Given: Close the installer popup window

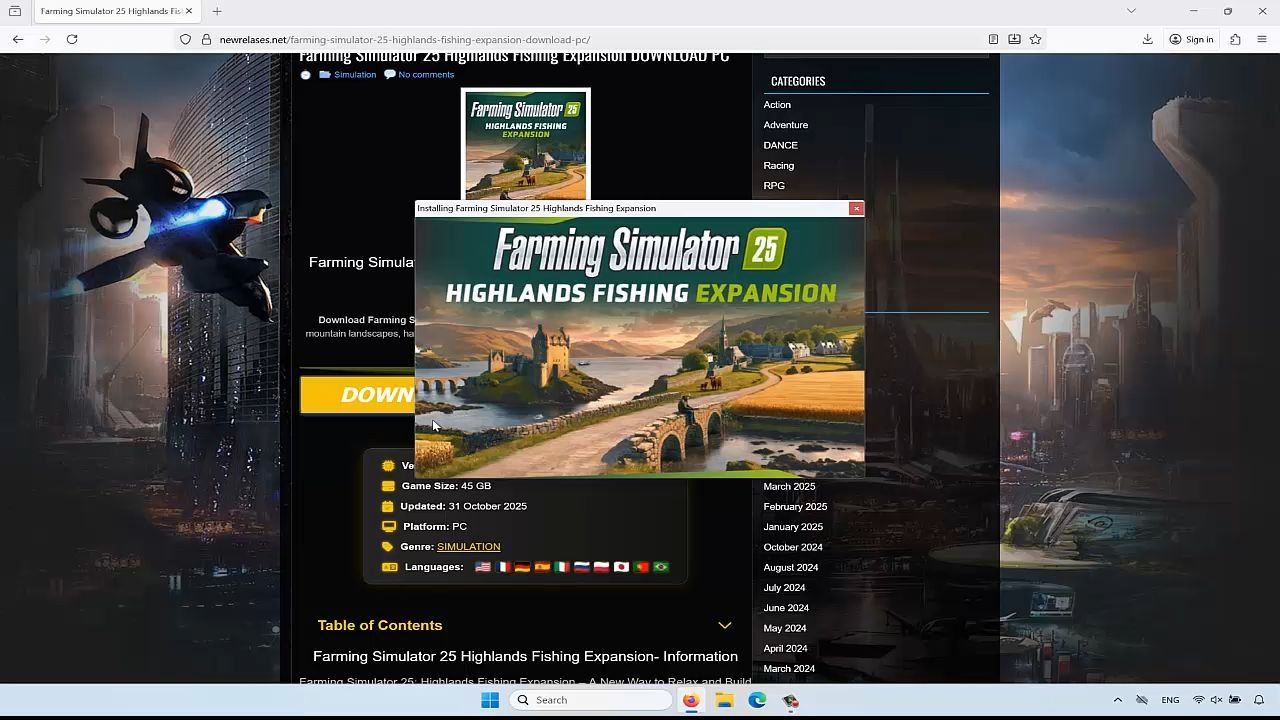Looking at the screenshot, I should tap(856, 208).
